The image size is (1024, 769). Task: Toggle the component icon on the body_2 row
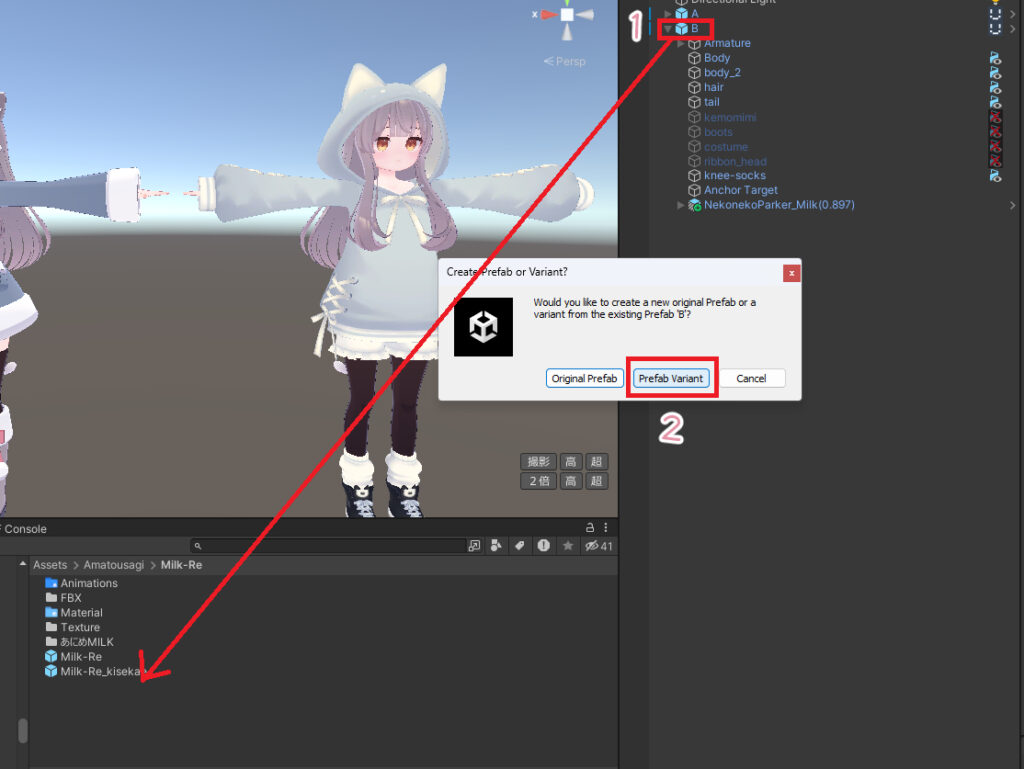[x=995, y=72]
